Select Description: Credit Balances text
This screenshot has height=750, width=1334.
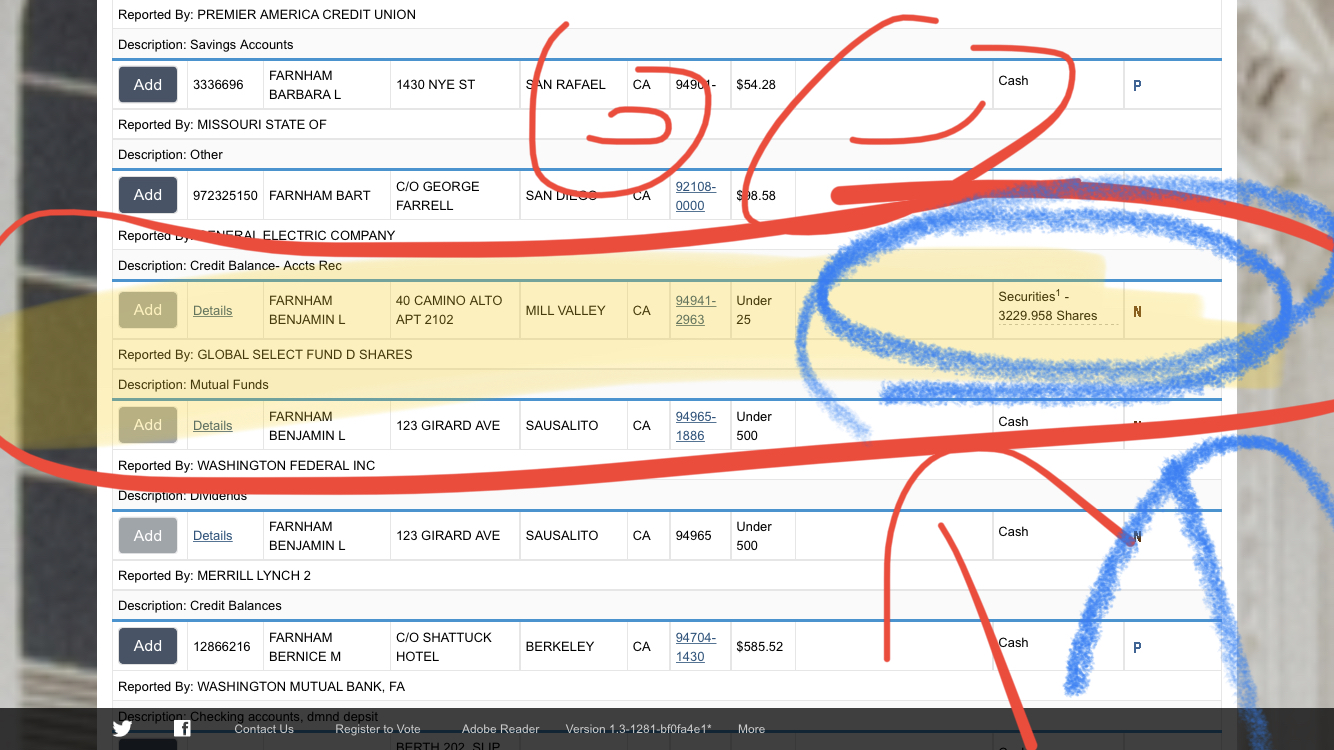(x=200, y=606)
